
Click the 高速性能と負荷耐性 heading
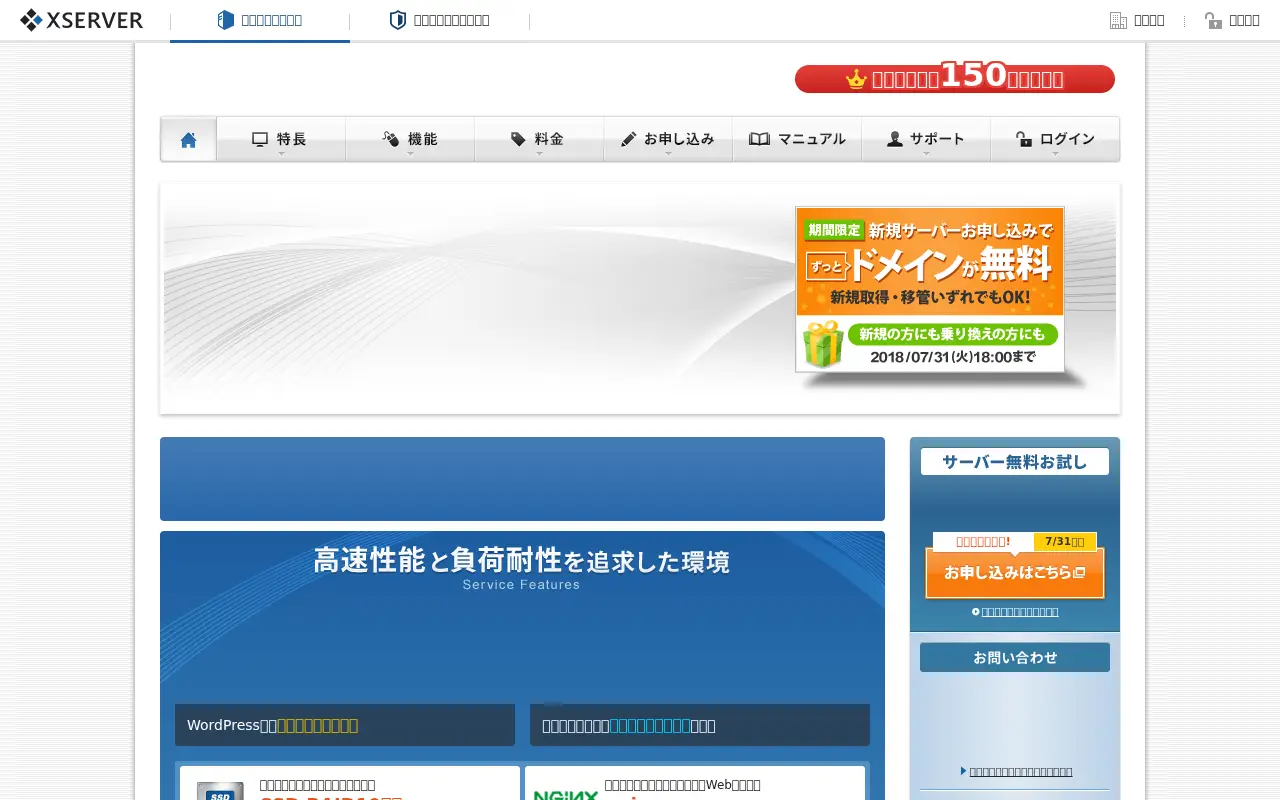(x=522, y=561)
